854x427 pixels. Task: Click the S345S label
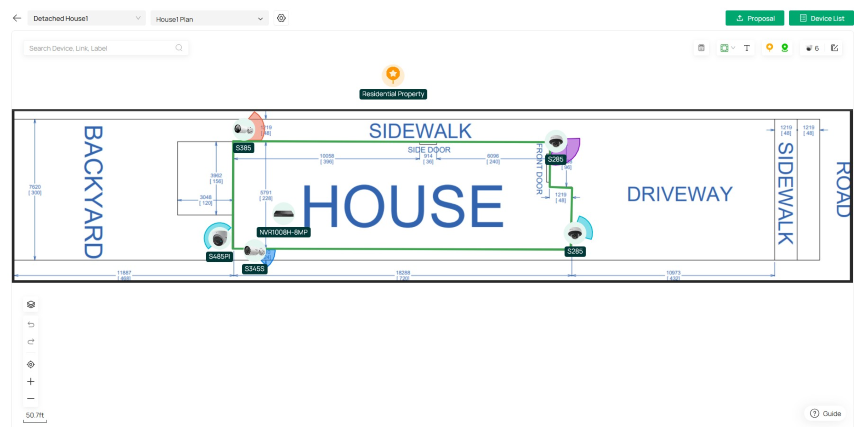[x=254, y=269]
